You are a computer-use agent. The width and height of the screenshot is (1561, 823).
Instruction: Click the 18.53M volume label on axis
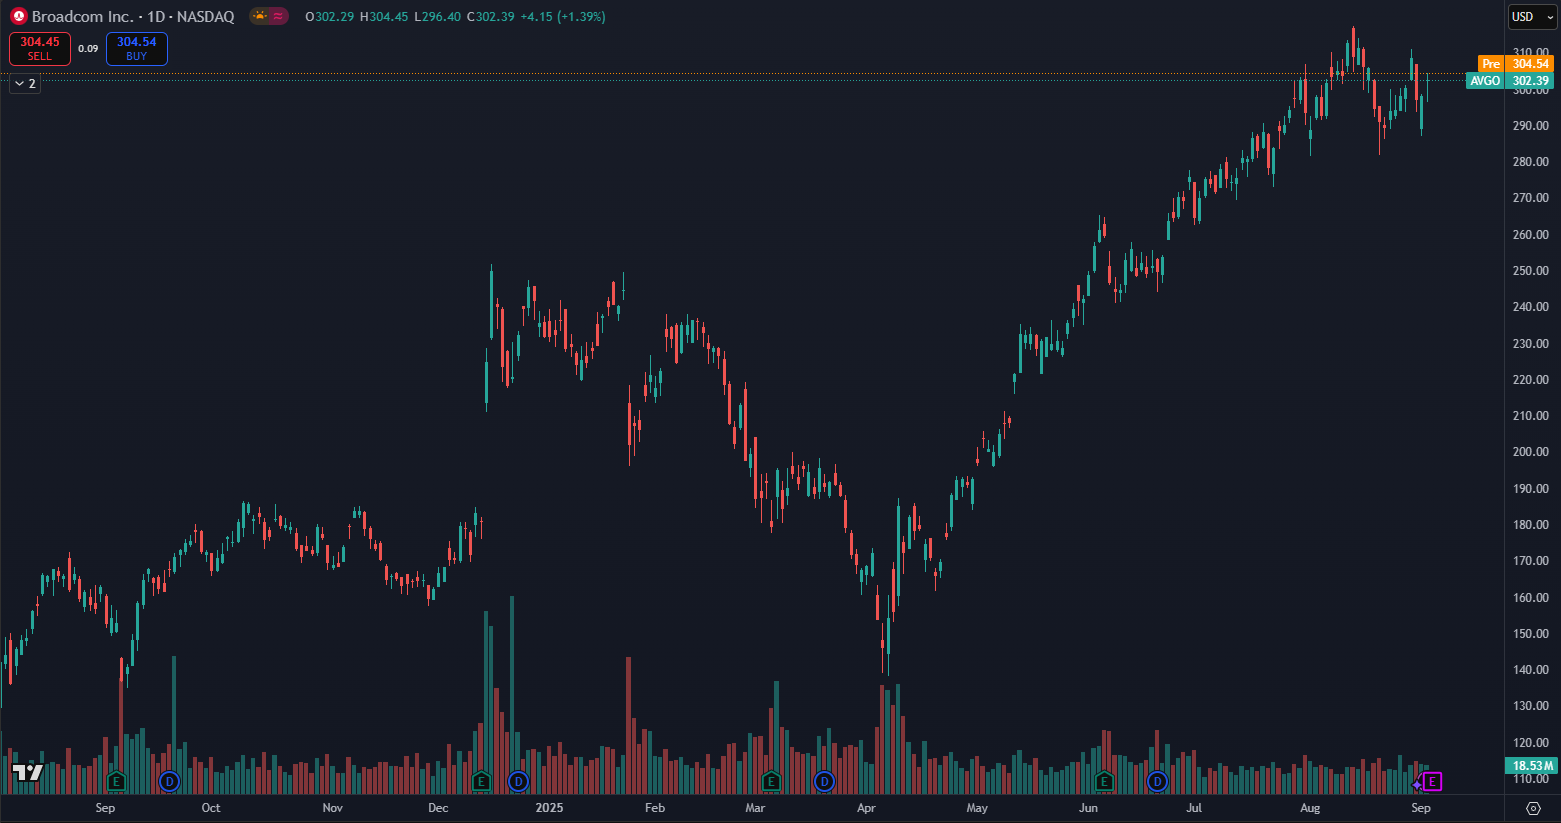coord(1532,766)
